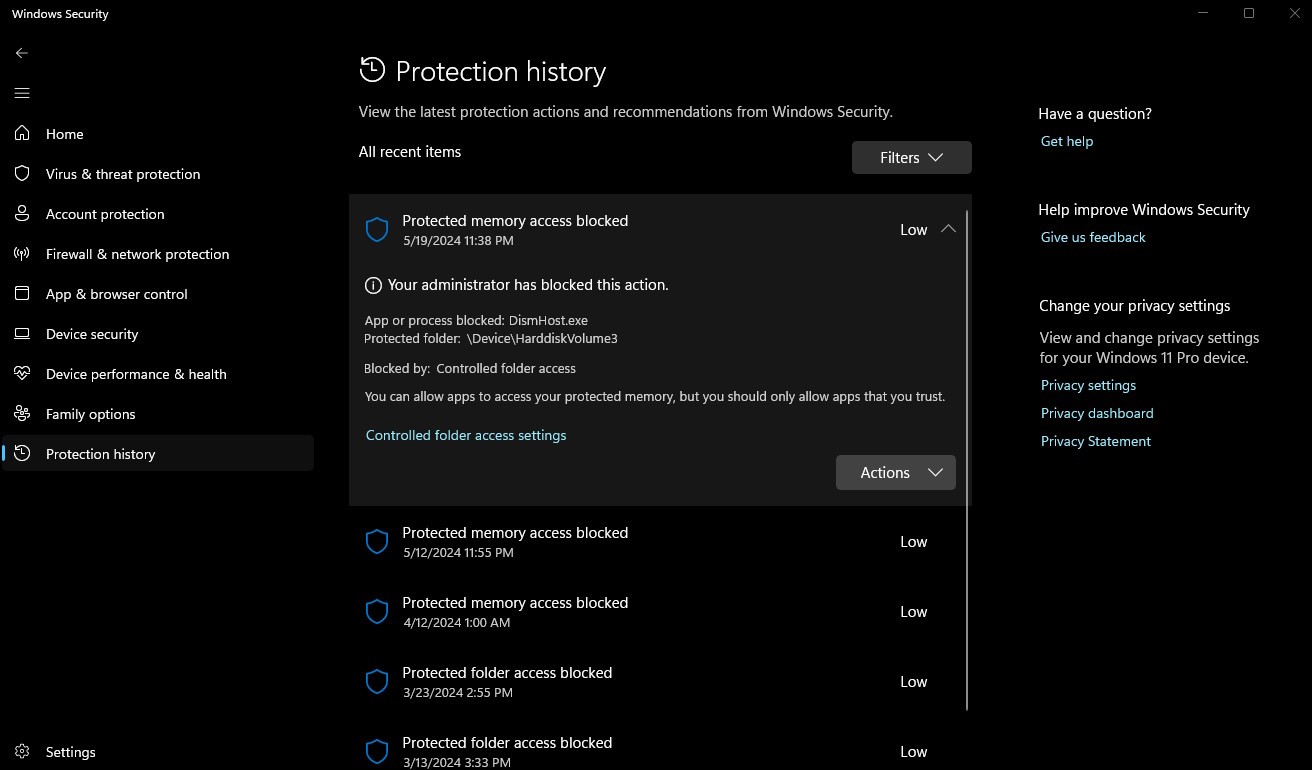
Task: Open Controlled folder access settings link
Action: pyautogui.click(x=466, y=435)
